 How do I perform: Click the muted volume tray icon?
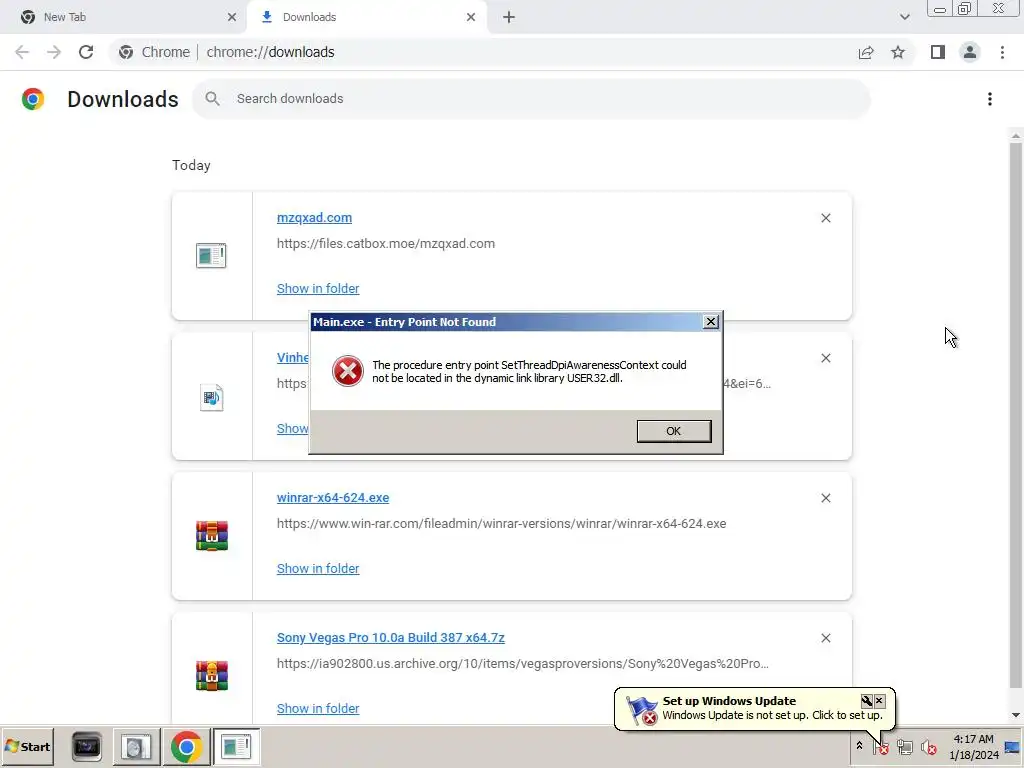(929, 747)
